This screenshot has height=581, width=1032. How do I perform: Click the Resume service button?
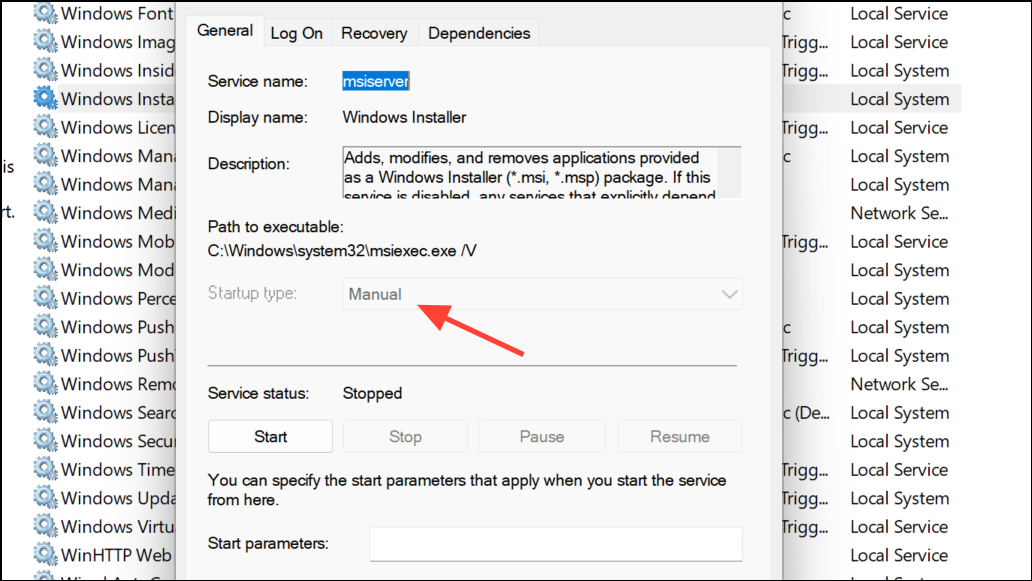pos(679,437)
